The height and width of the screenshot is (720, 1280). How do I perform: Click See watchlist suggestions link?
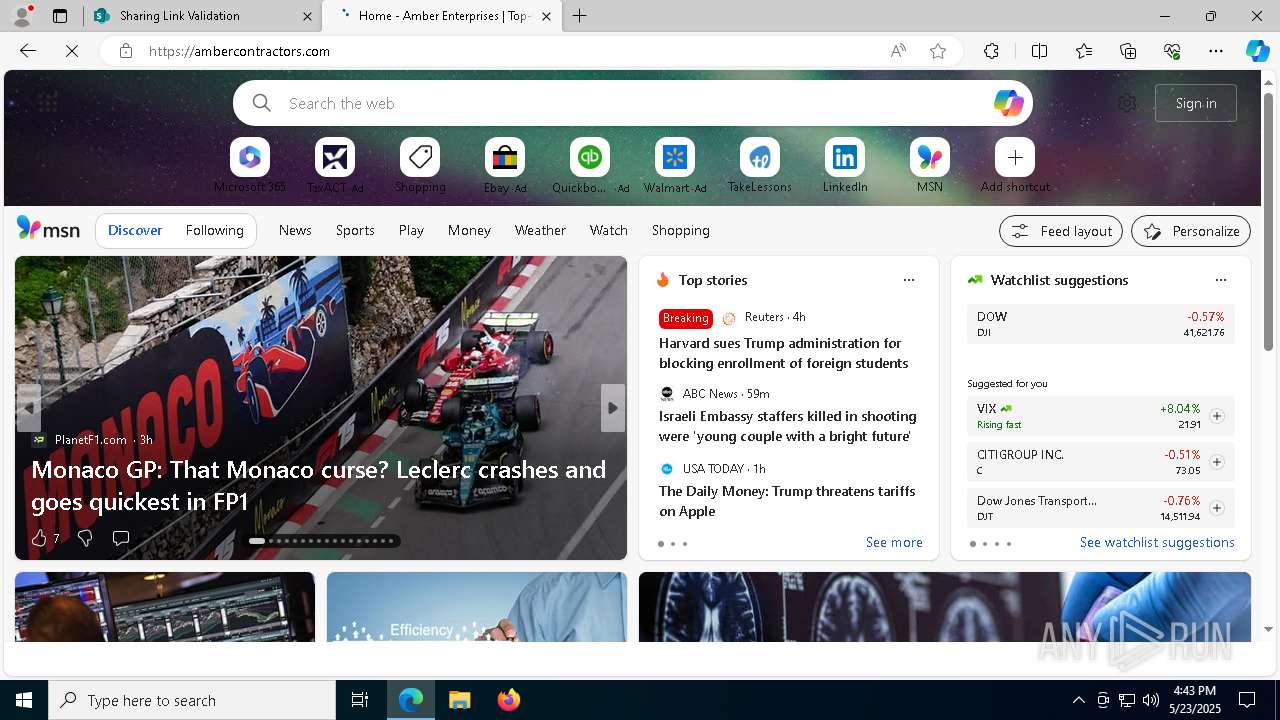tap(1157, 542)
